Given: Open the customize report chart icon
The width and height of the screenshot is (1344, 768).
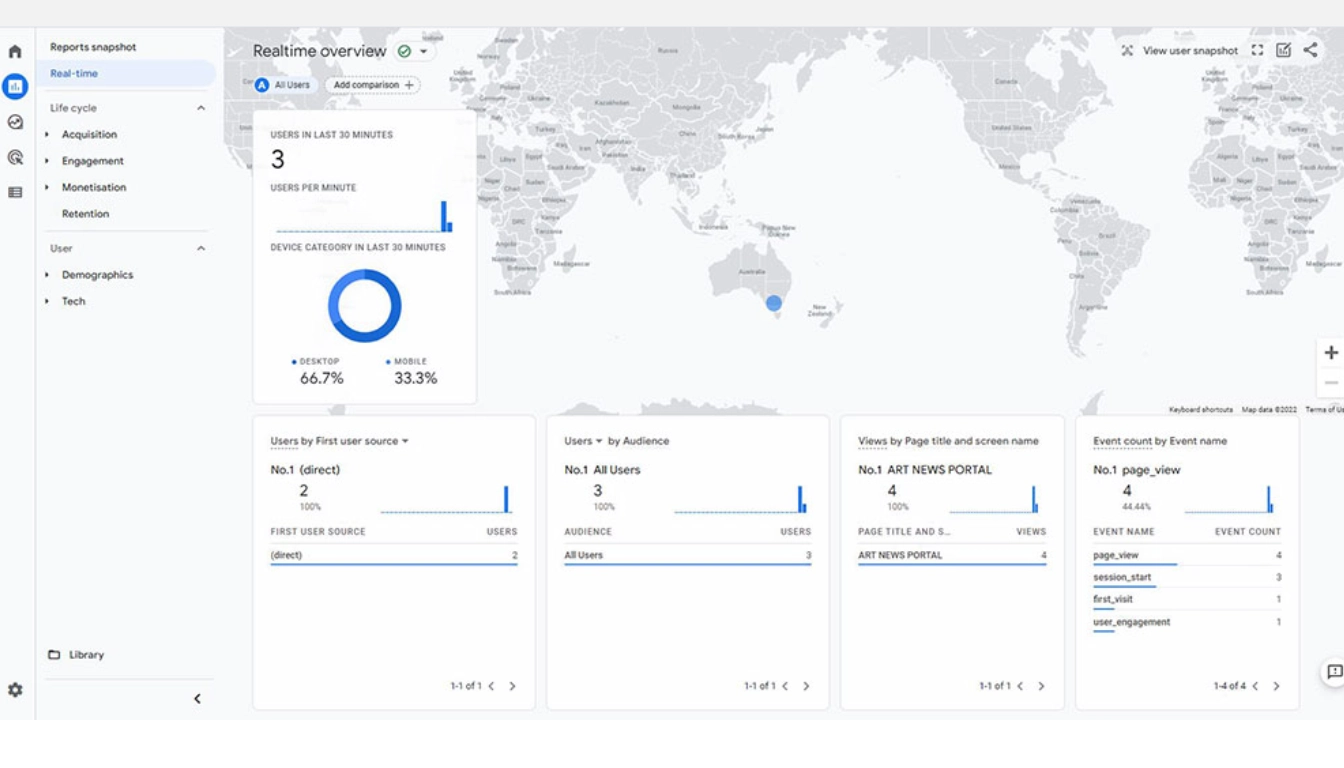Looking at the screenshot, I should point(1284,50).
